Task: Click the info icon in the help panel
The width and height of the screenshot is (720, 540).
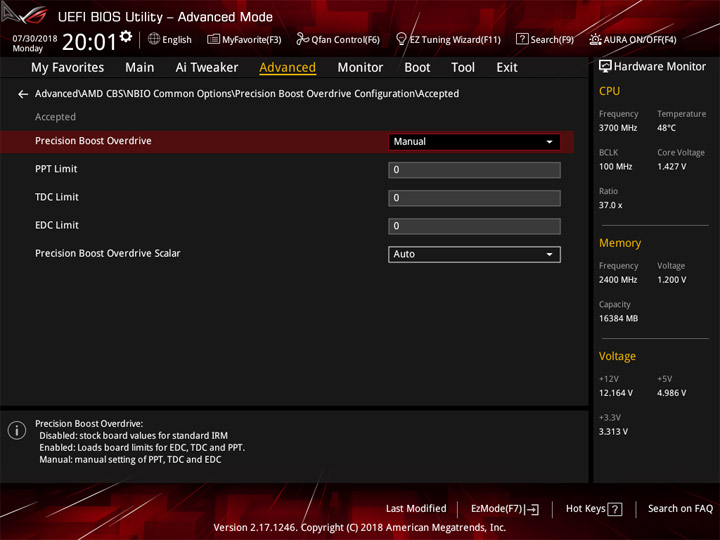Action: click(x=17, y=430)
